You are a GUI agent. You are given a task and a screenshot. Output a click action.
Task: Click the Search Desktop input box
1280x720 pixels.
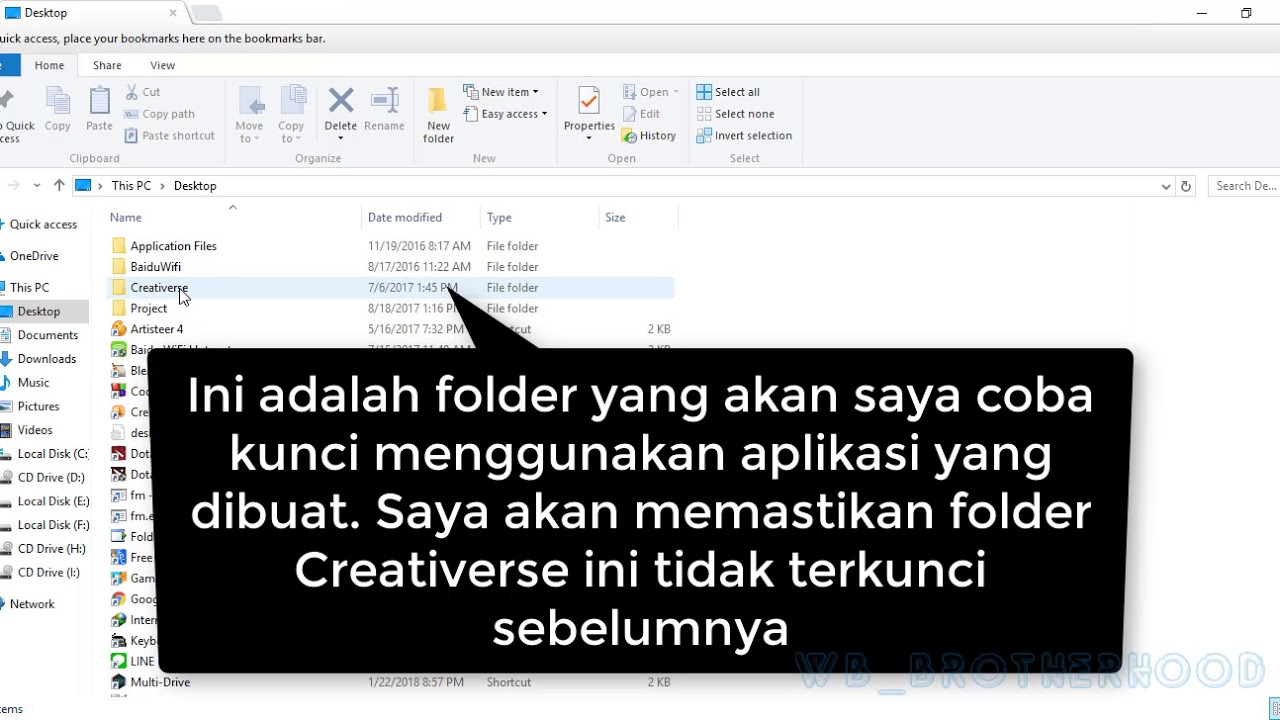point(1244,186)
